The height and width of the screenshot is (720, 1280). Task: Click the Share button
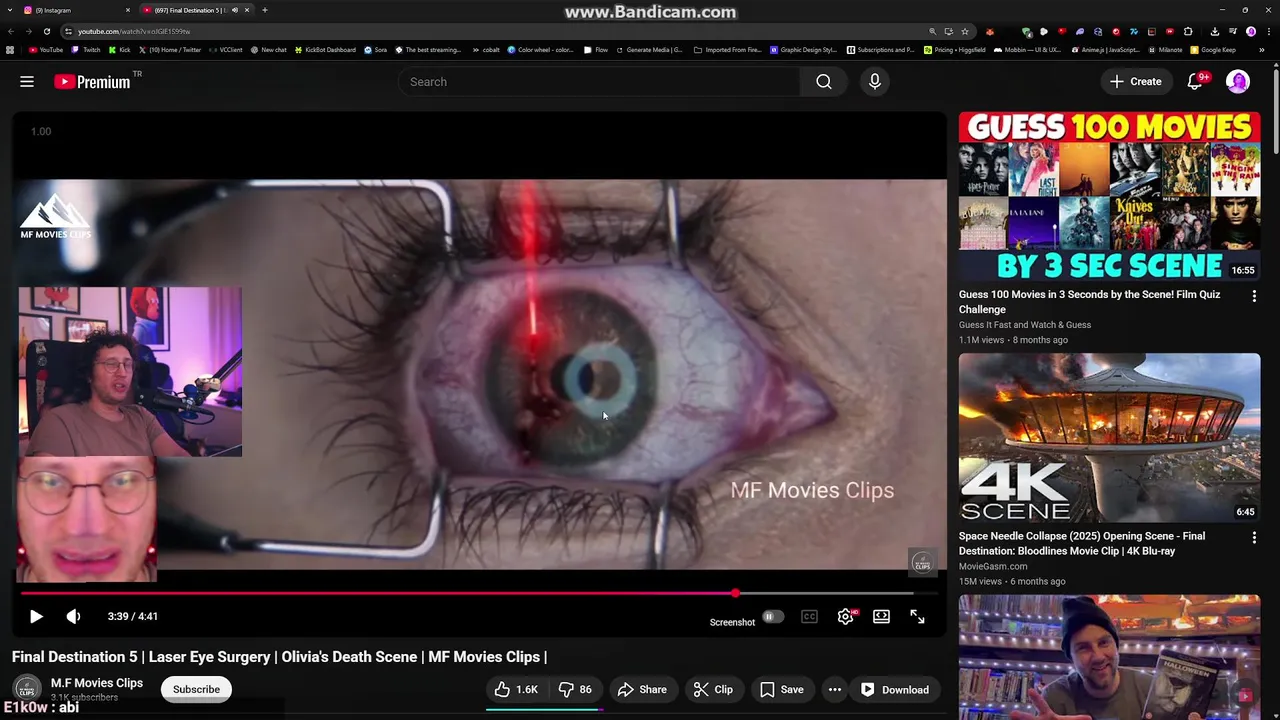[x=642, y=689]
